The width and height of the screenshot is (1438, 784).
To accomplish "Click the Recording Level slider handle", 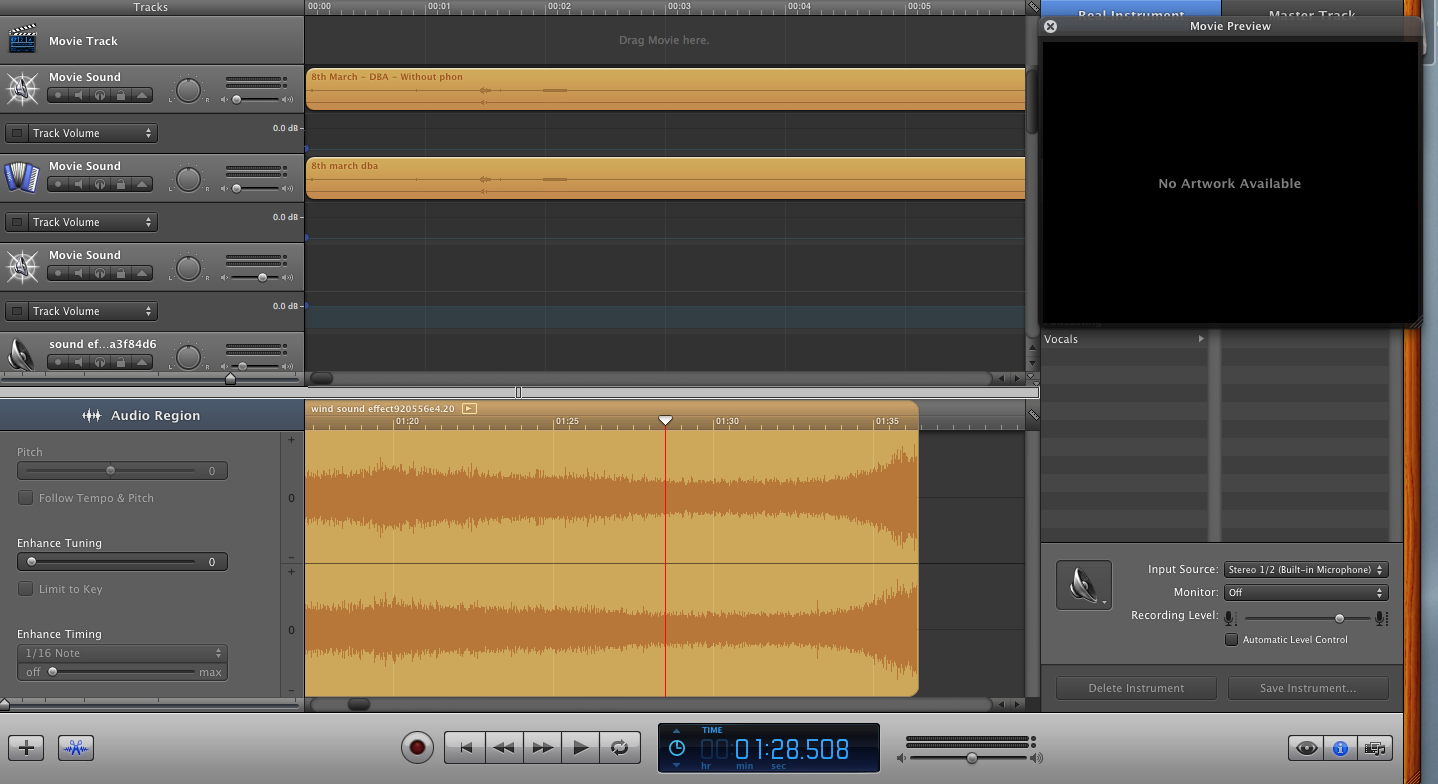I will tap(1339, 618).
